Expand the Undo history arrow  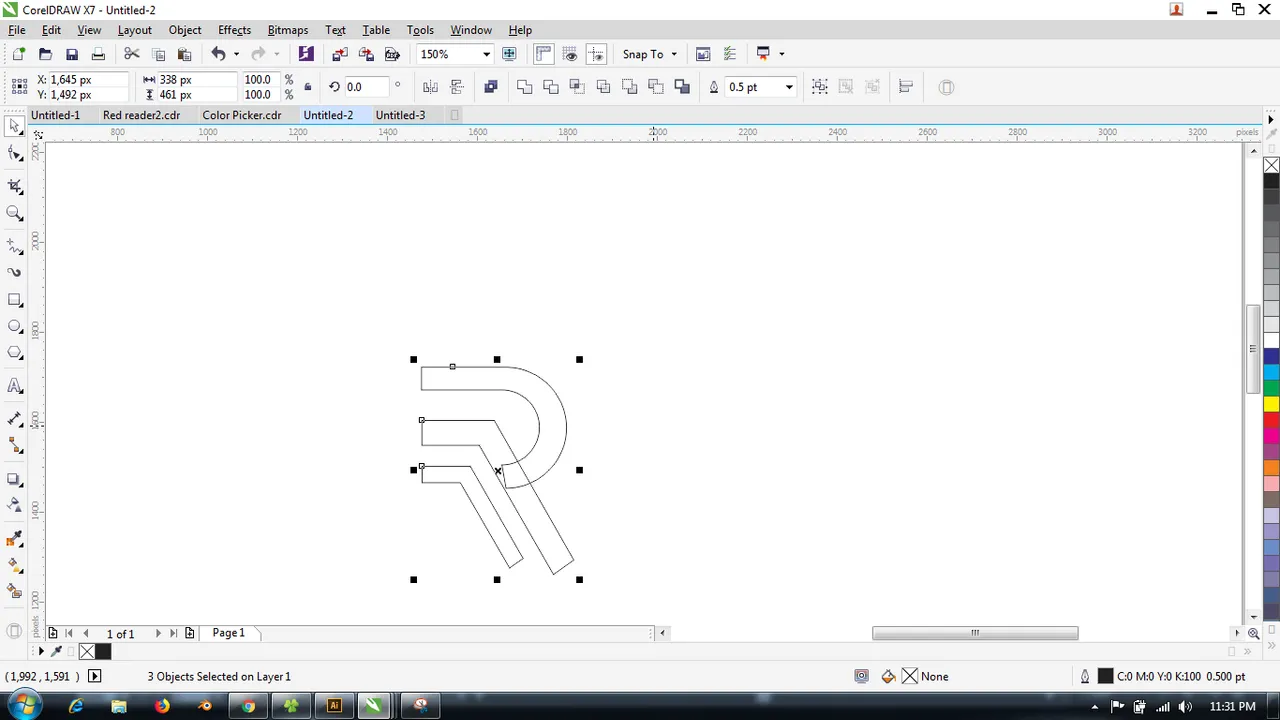(x=236, y=54)
